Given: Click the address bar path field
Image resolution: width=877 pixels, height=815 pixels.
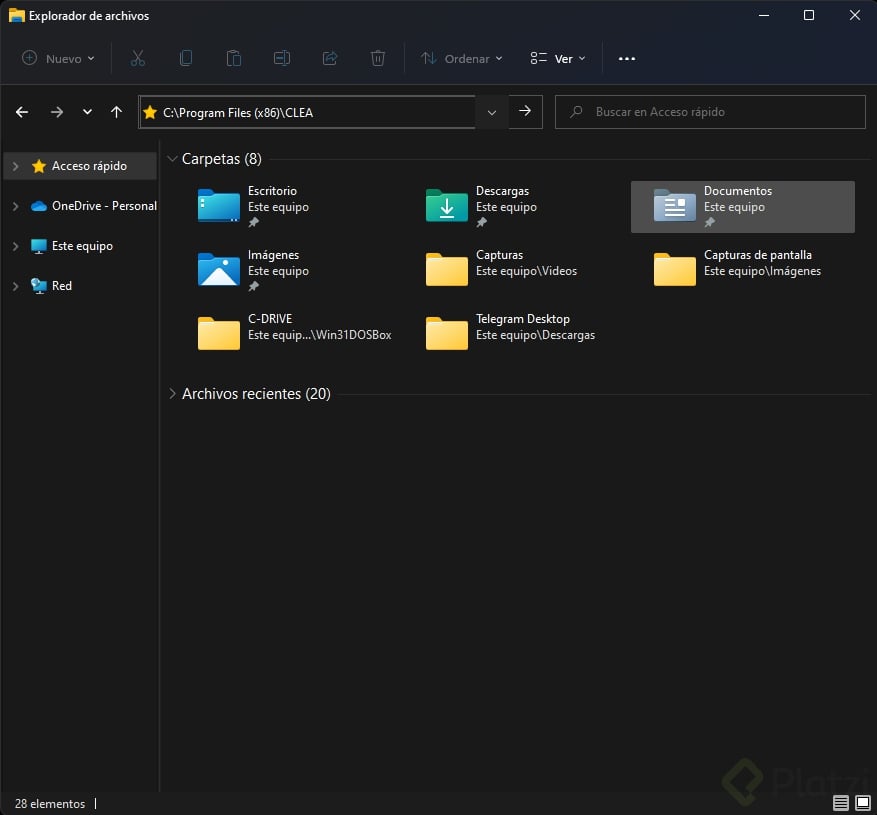Looking at the screenshot, I should point(308,112).
